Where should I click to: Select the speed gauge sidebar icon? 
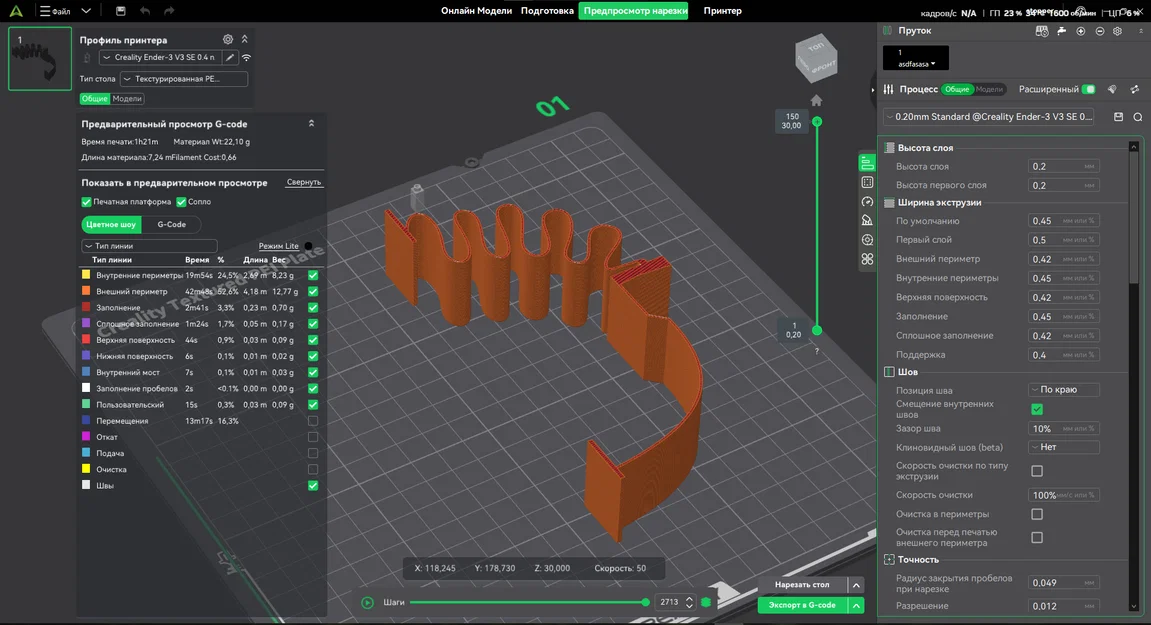pos(867,201)
